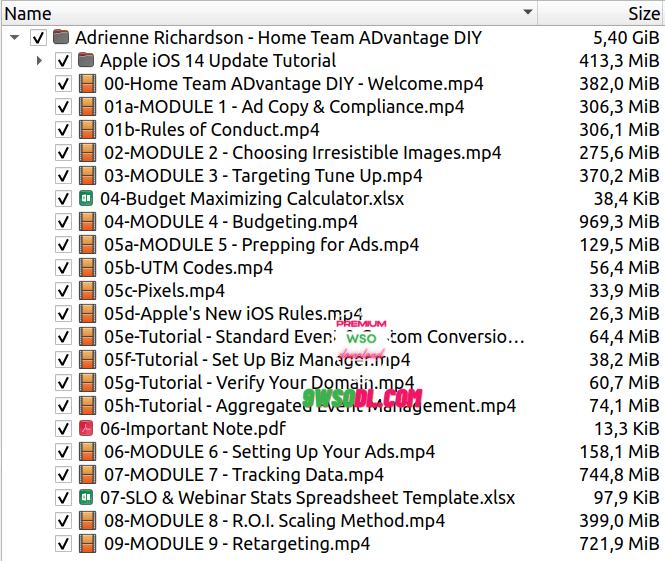
Task: Click the video icon for 05g-Tutorial Verify Your Domain
Action: 87,382
